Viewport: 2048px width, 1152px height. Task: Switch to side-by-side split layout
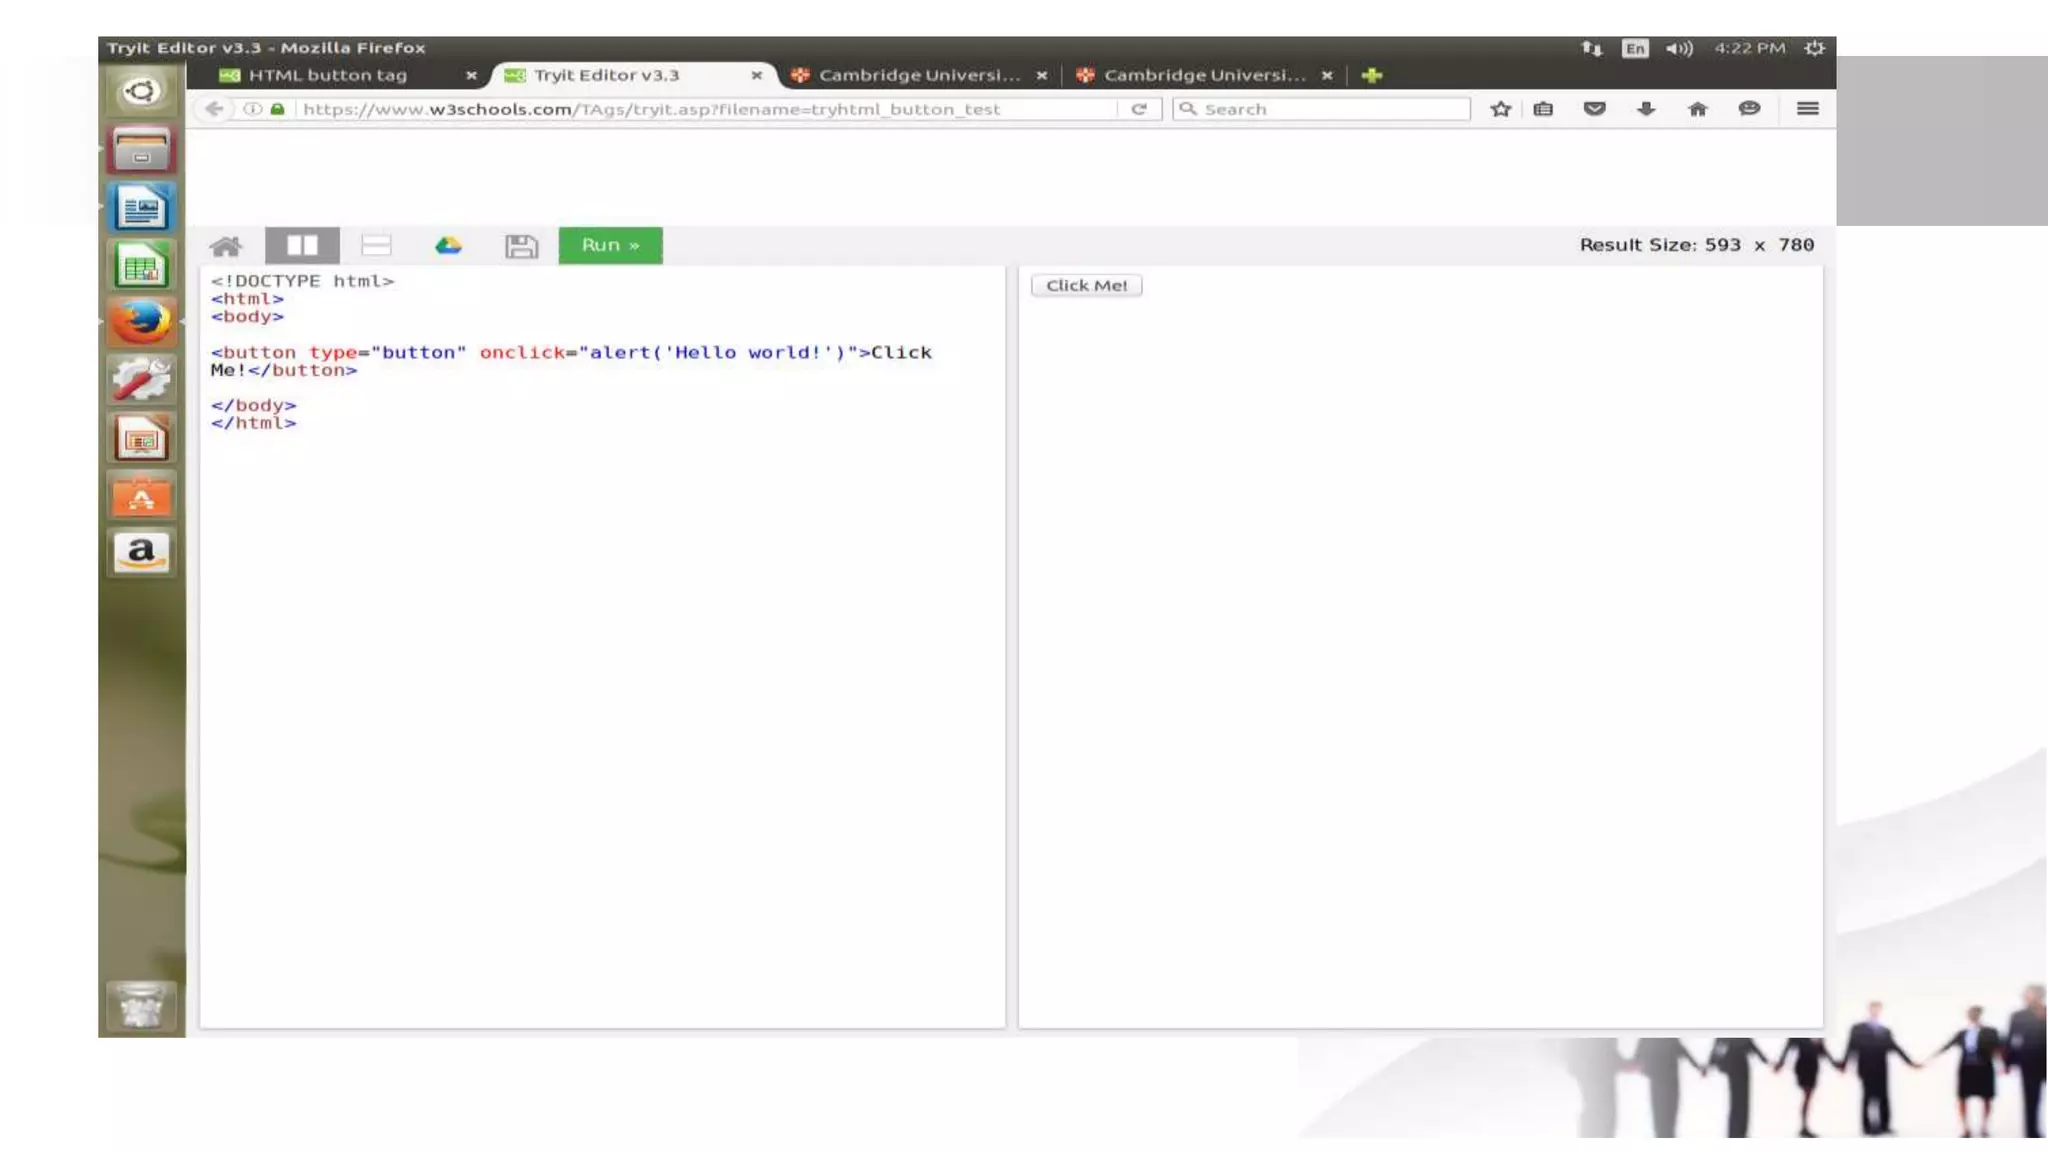tap(302, 246)
